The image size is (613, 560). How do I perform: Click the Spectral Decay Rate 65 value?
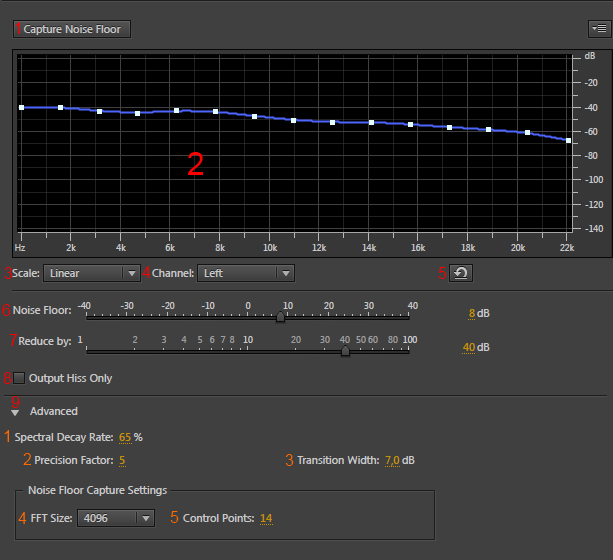(125, 437)
